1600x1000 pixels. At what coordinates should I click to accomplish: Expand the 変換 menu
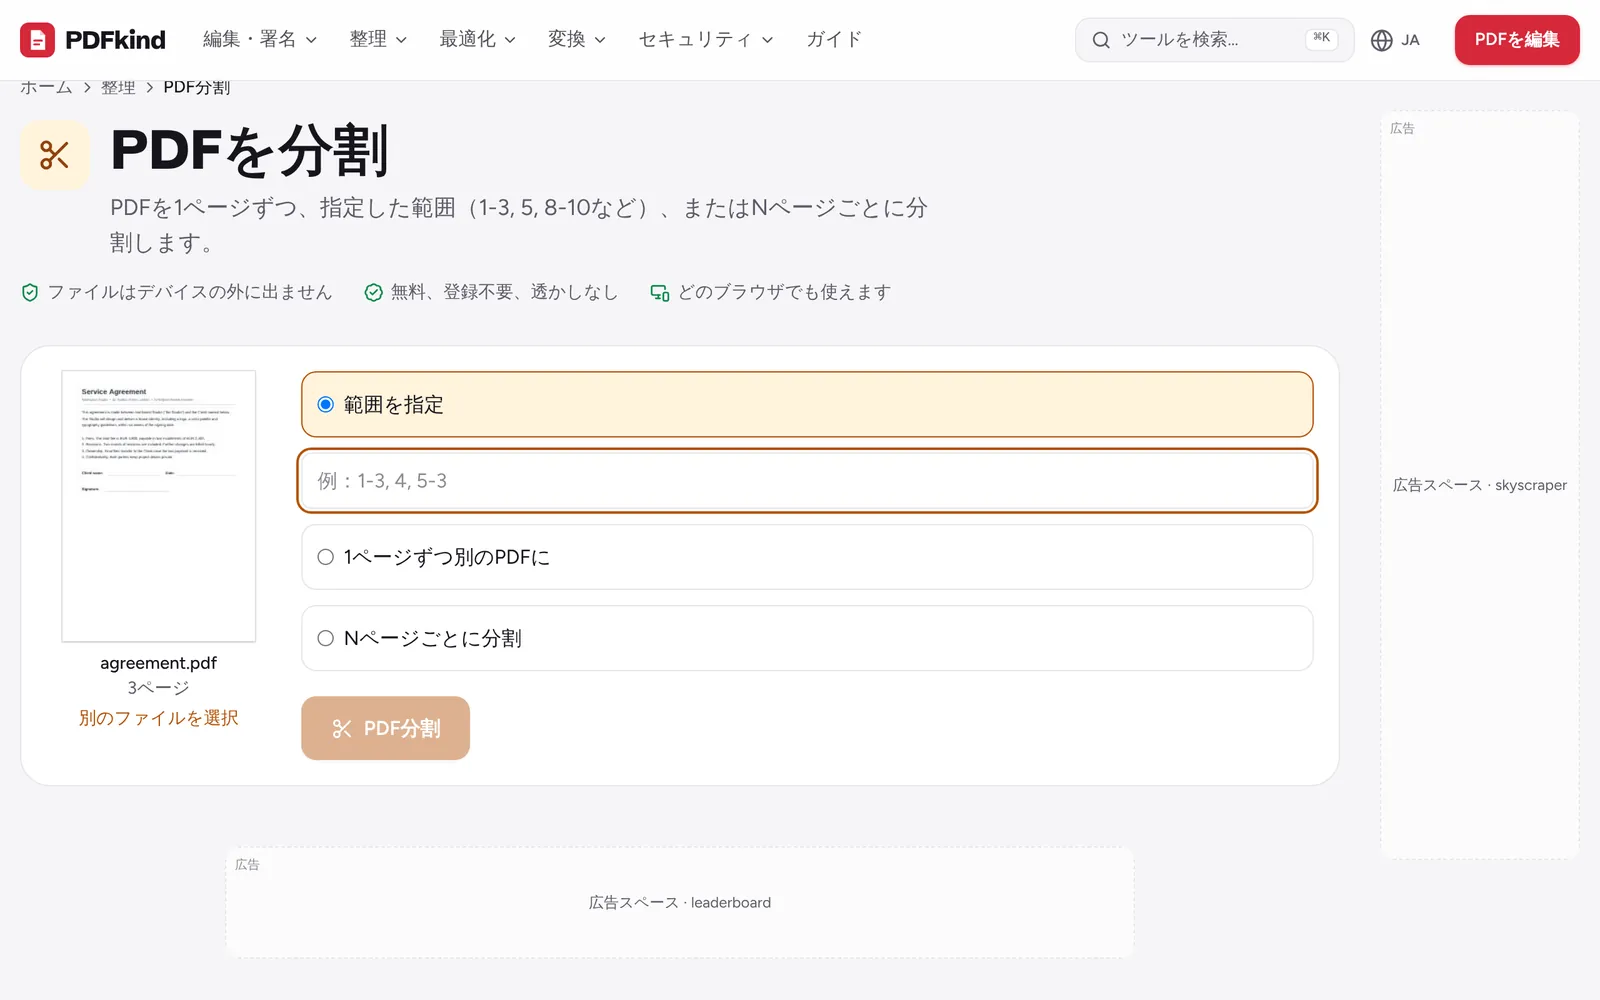click(576, 40)
